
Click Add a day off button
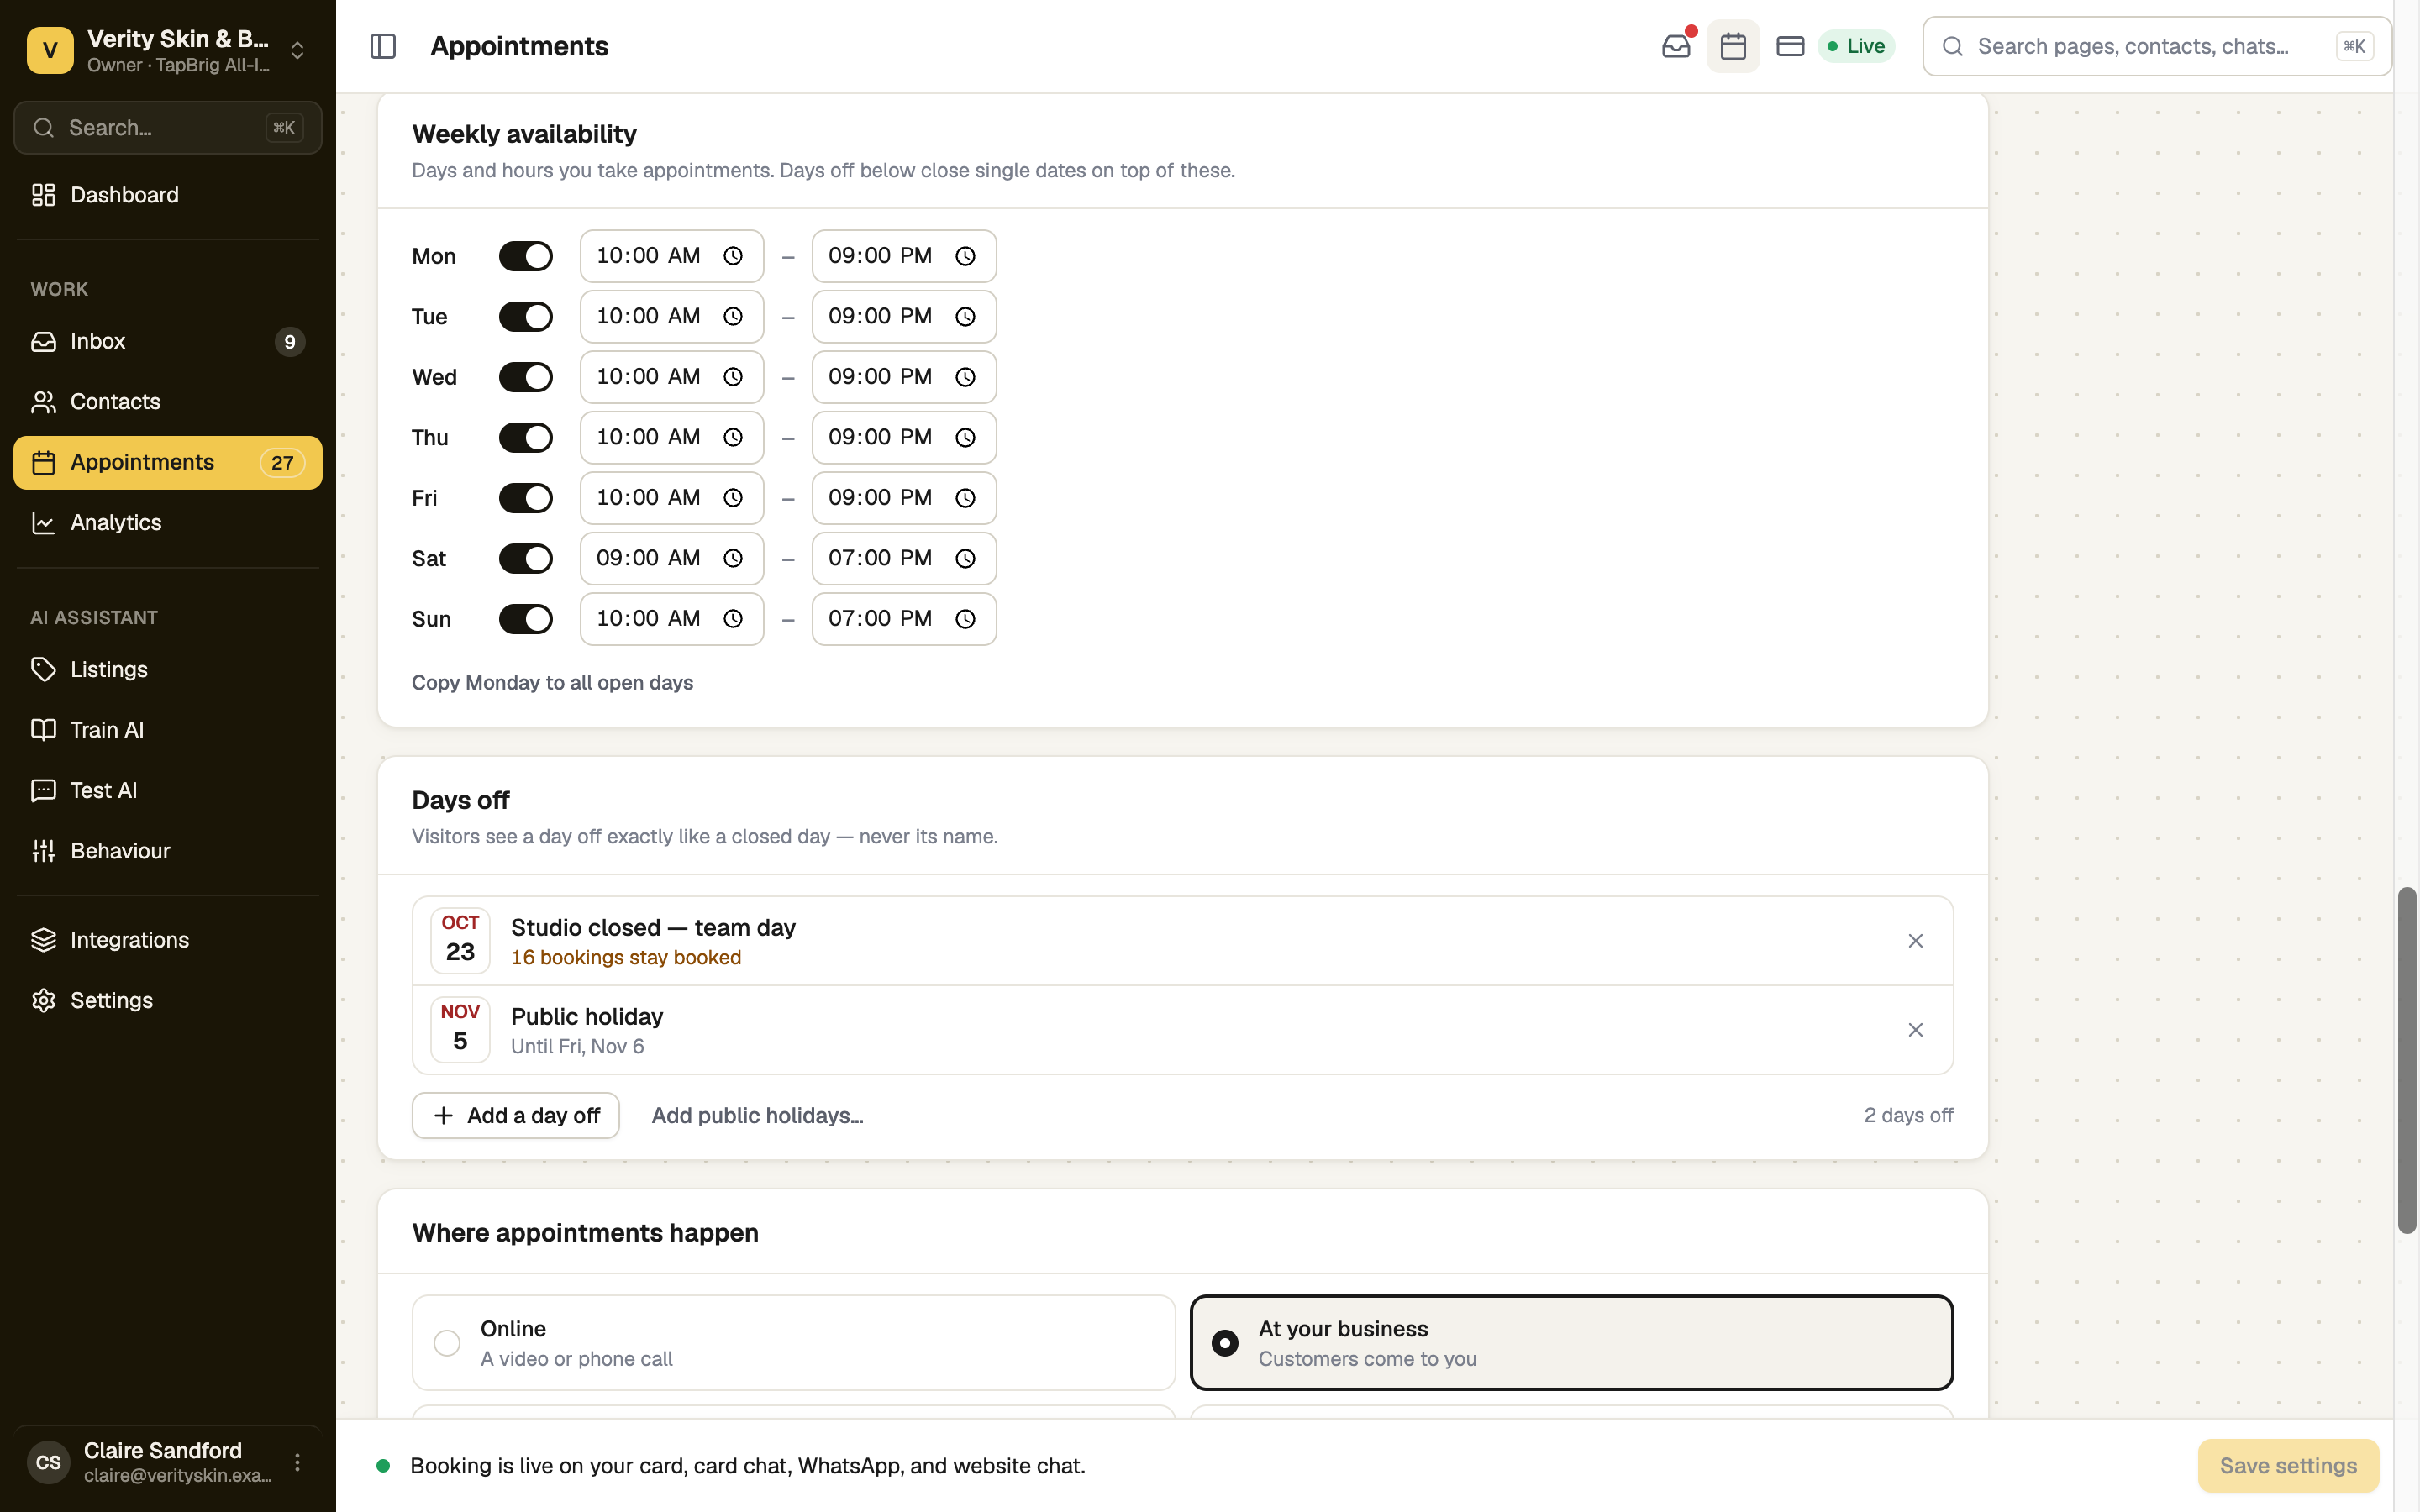click(515, 1115)
